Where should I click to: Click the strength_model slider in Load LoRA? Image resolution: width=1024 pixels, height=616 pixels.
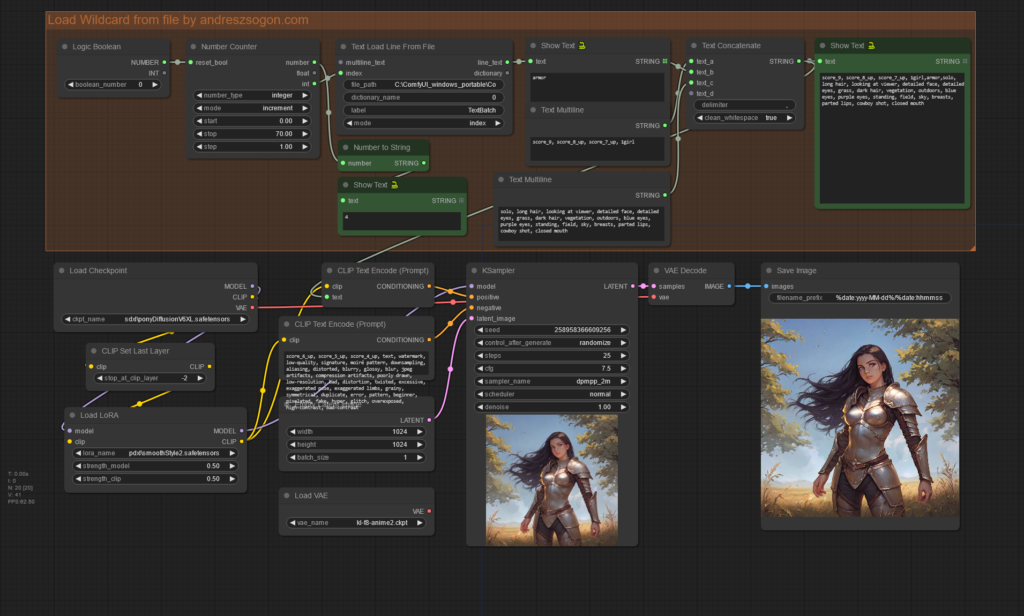155,465
